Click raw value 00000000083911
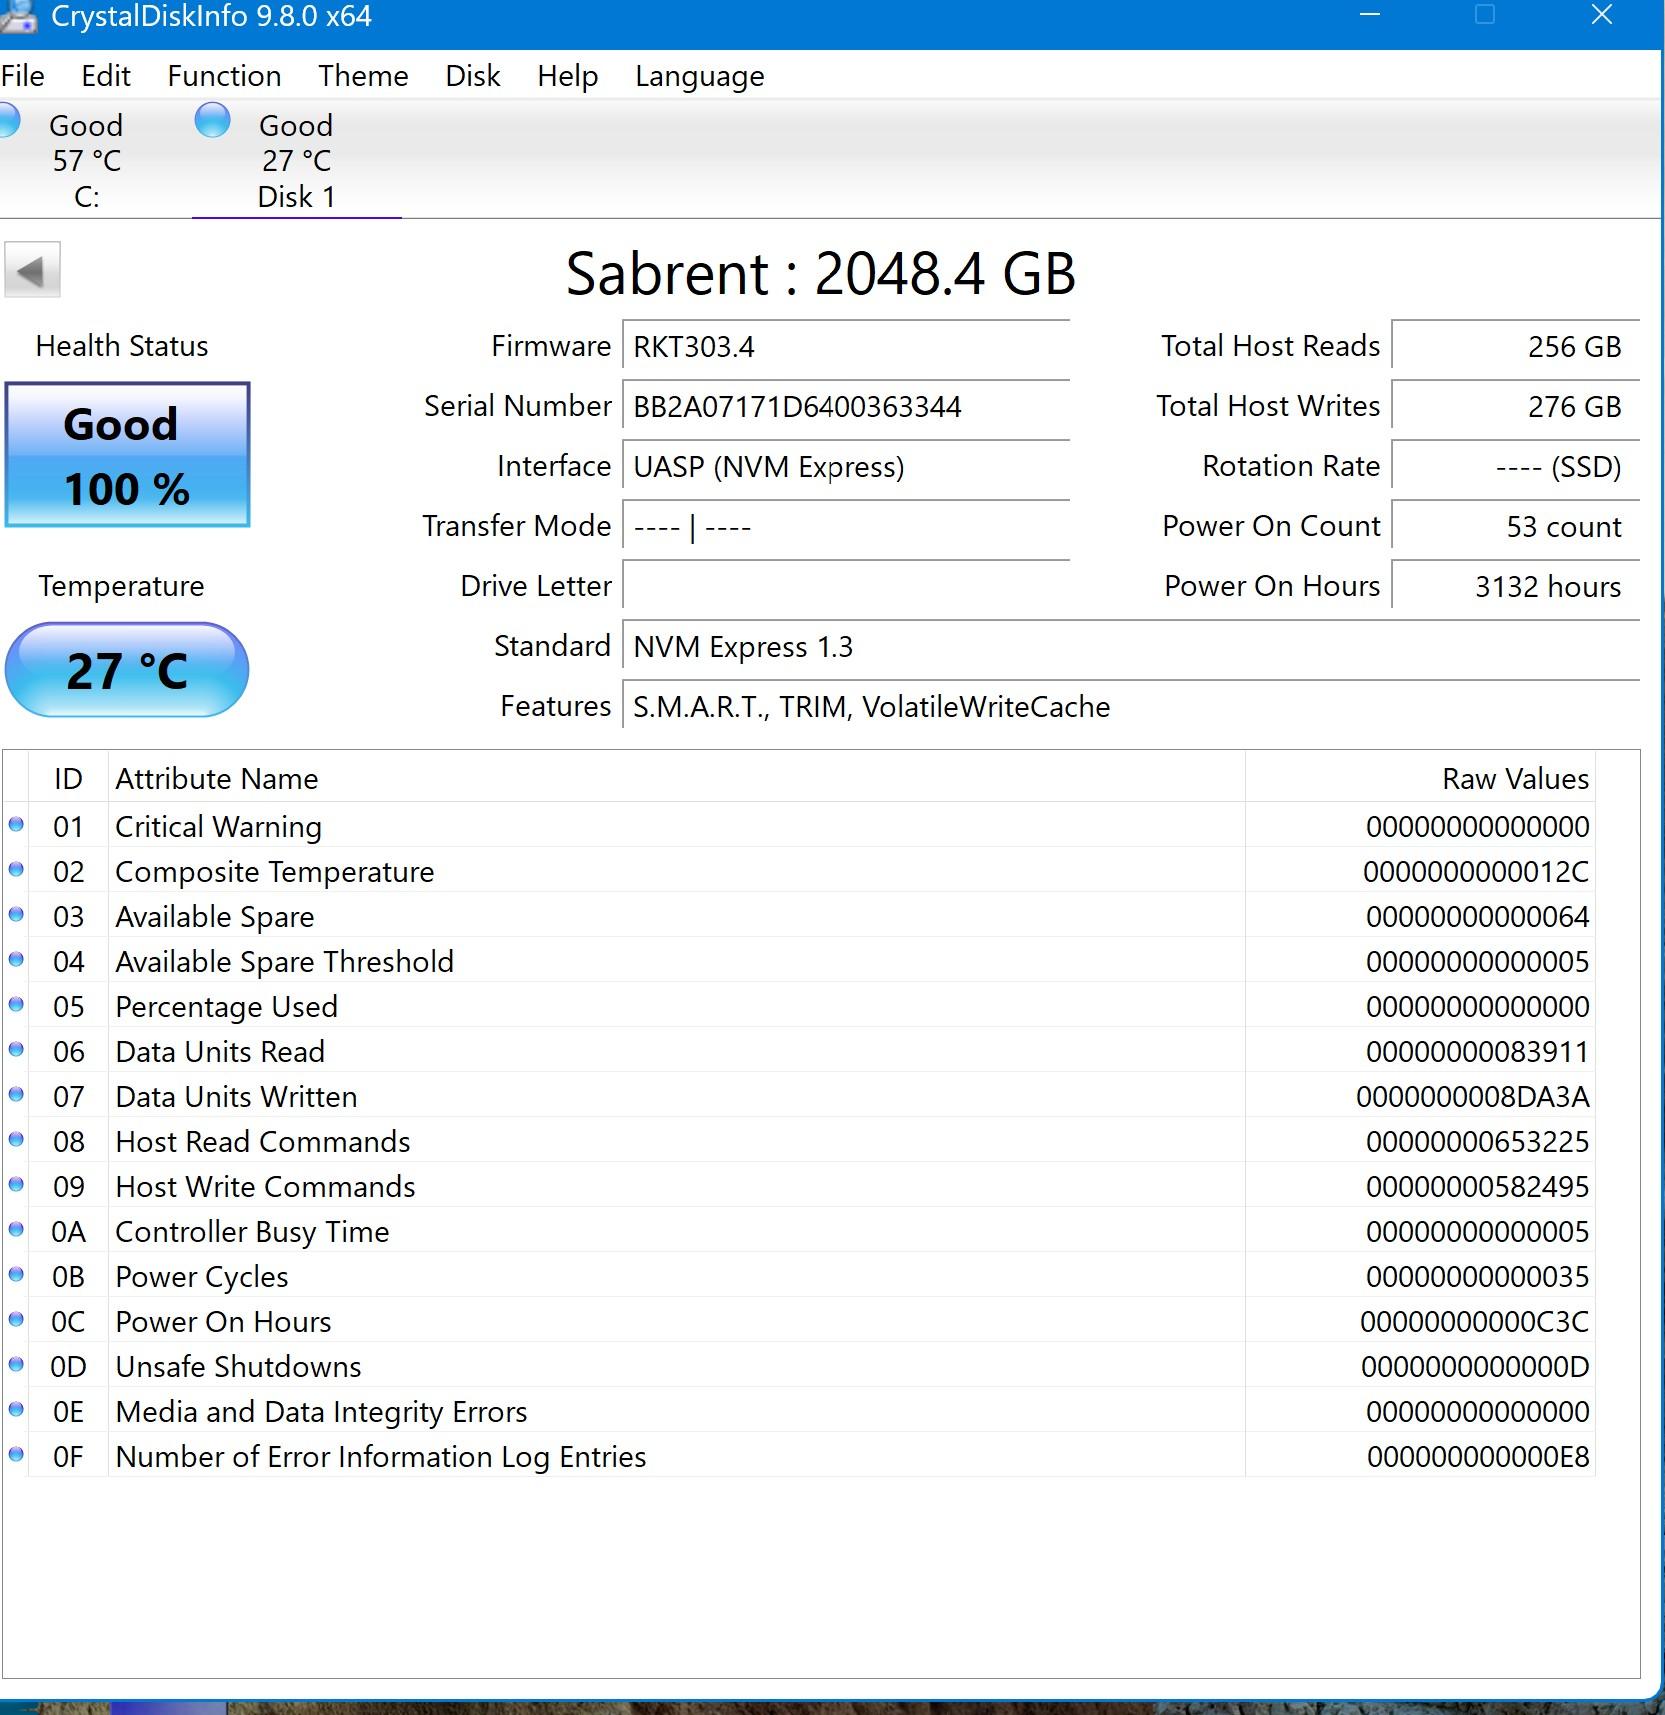 click(1477, 1052)
